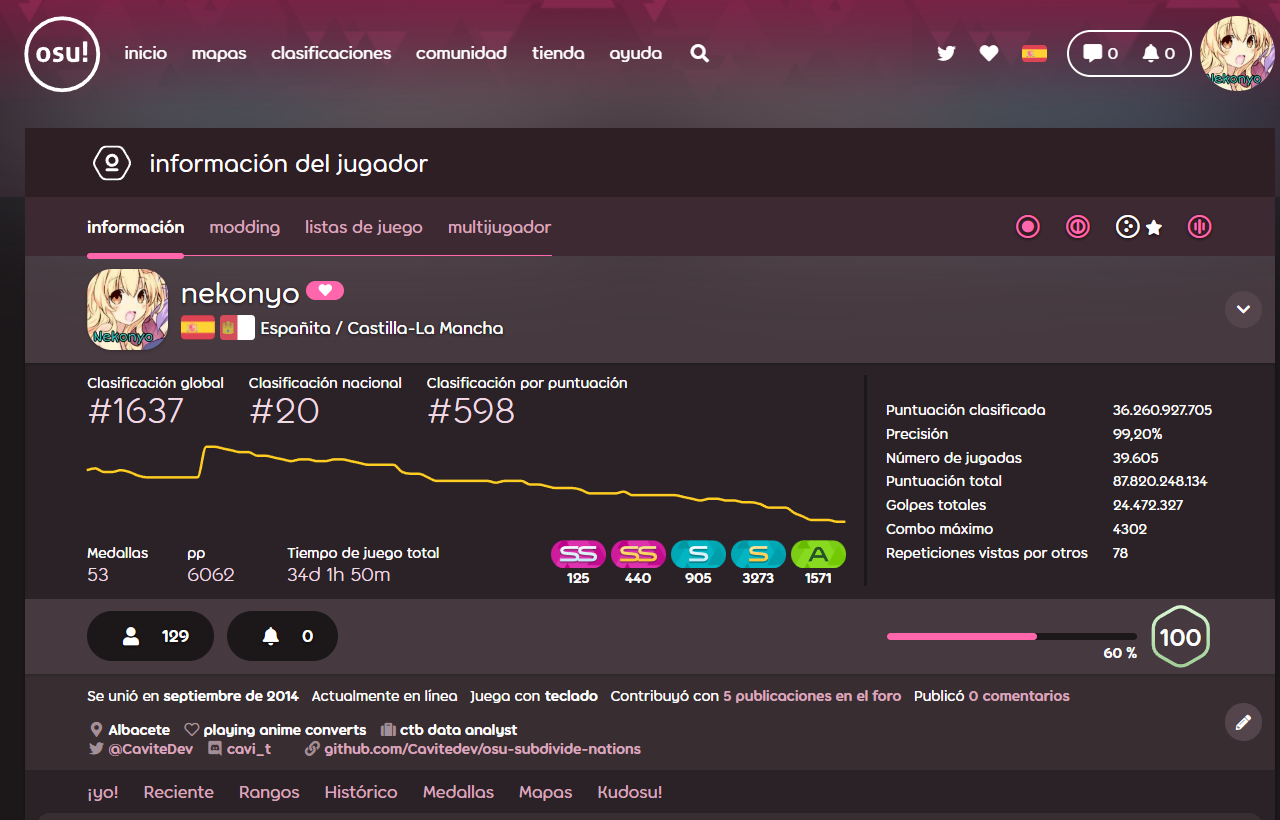Image resolution: width=1280 pixels, height=820 pixels.
Task: Edit profile with the pencil button
Action: [x=1243, y=722]
